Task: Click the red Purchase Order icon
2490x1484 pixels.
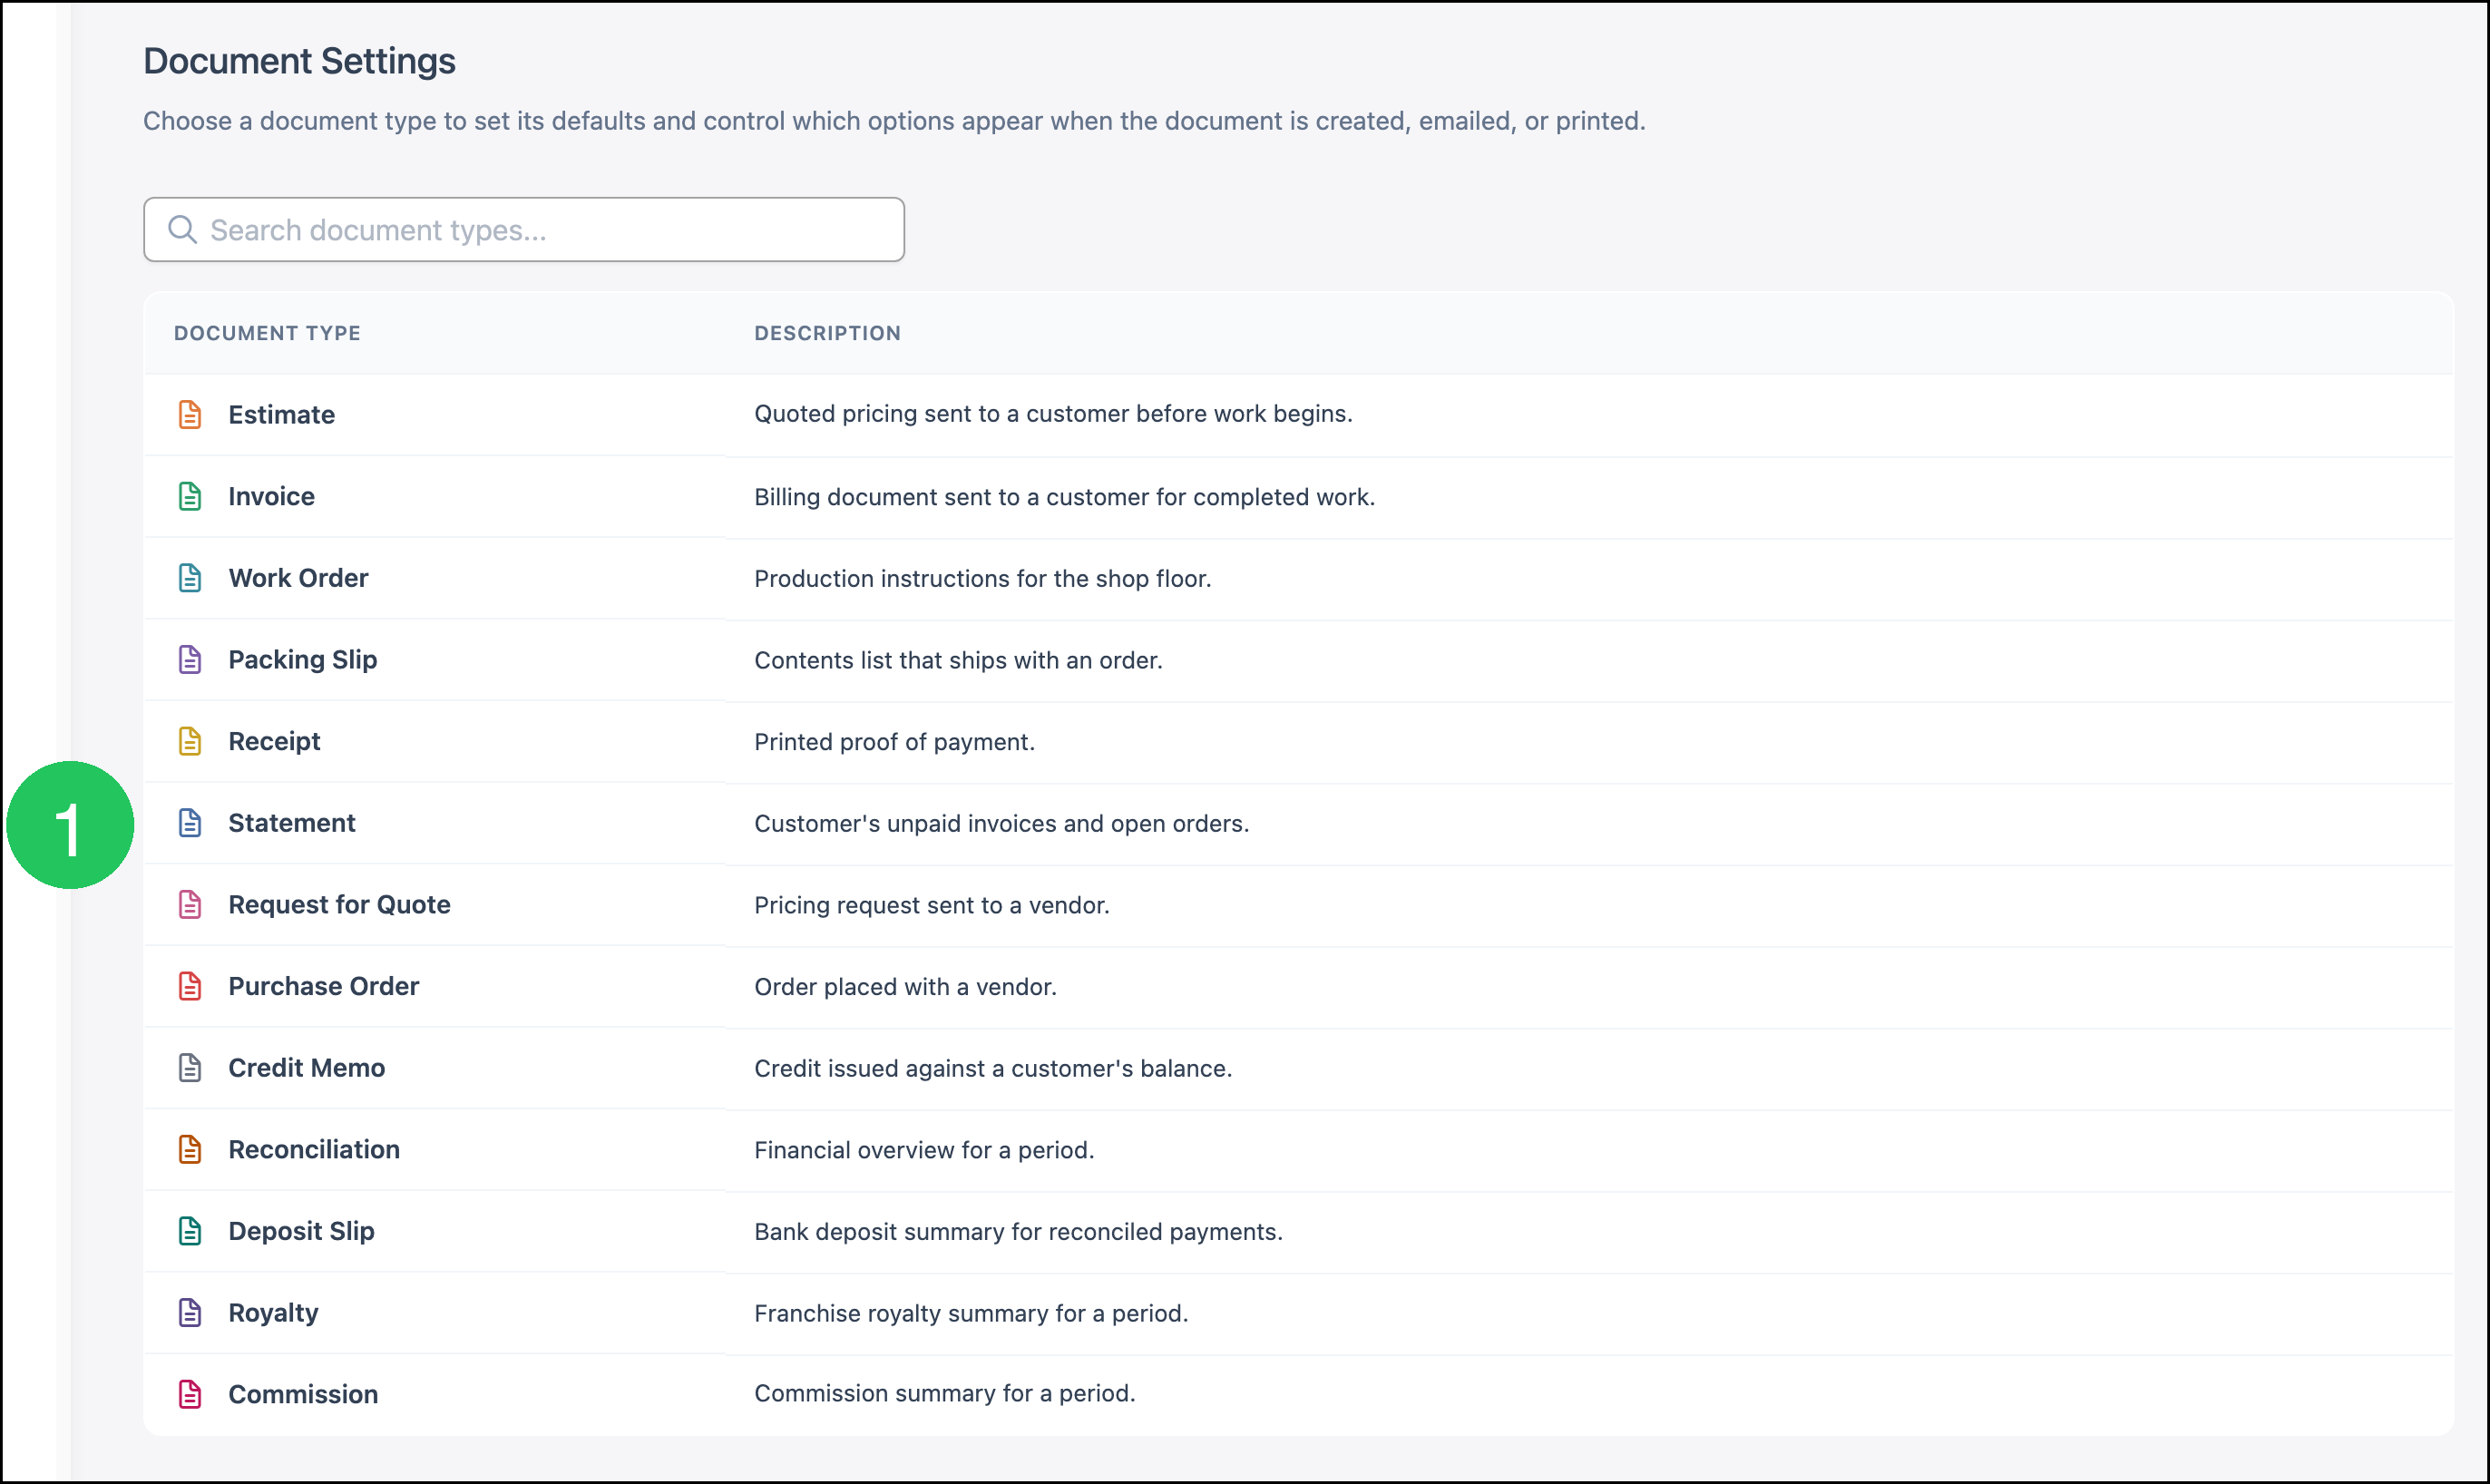Action: (190, 986)
